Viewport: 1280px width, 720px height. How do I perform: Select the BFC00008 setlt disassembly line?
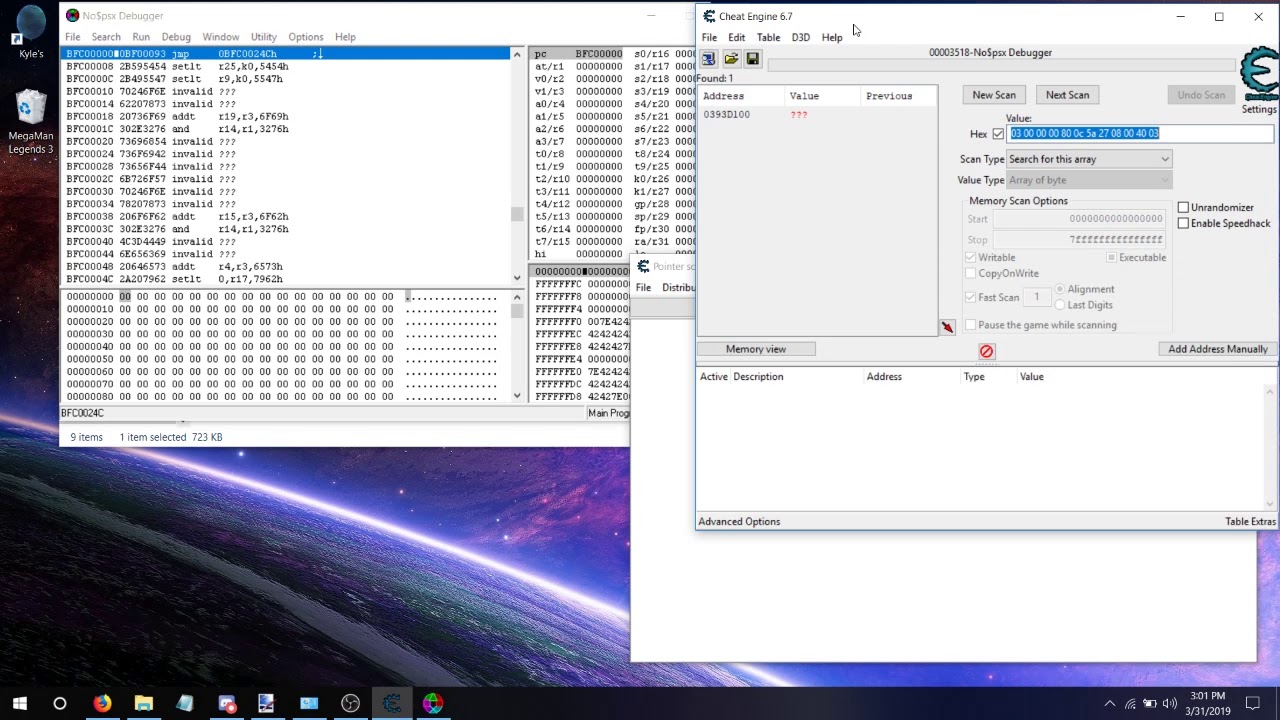pos(287,66)
